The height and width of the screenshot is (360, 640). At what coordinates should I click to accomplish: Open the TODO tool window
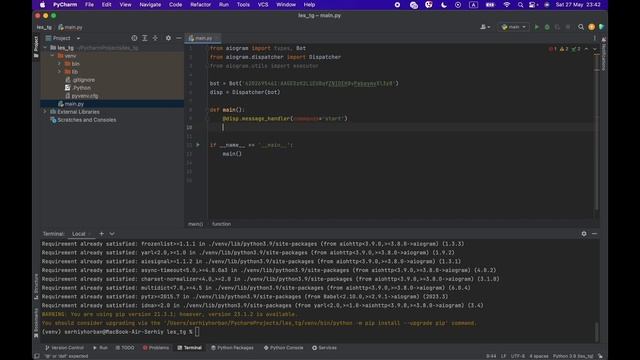coord(125,348)
